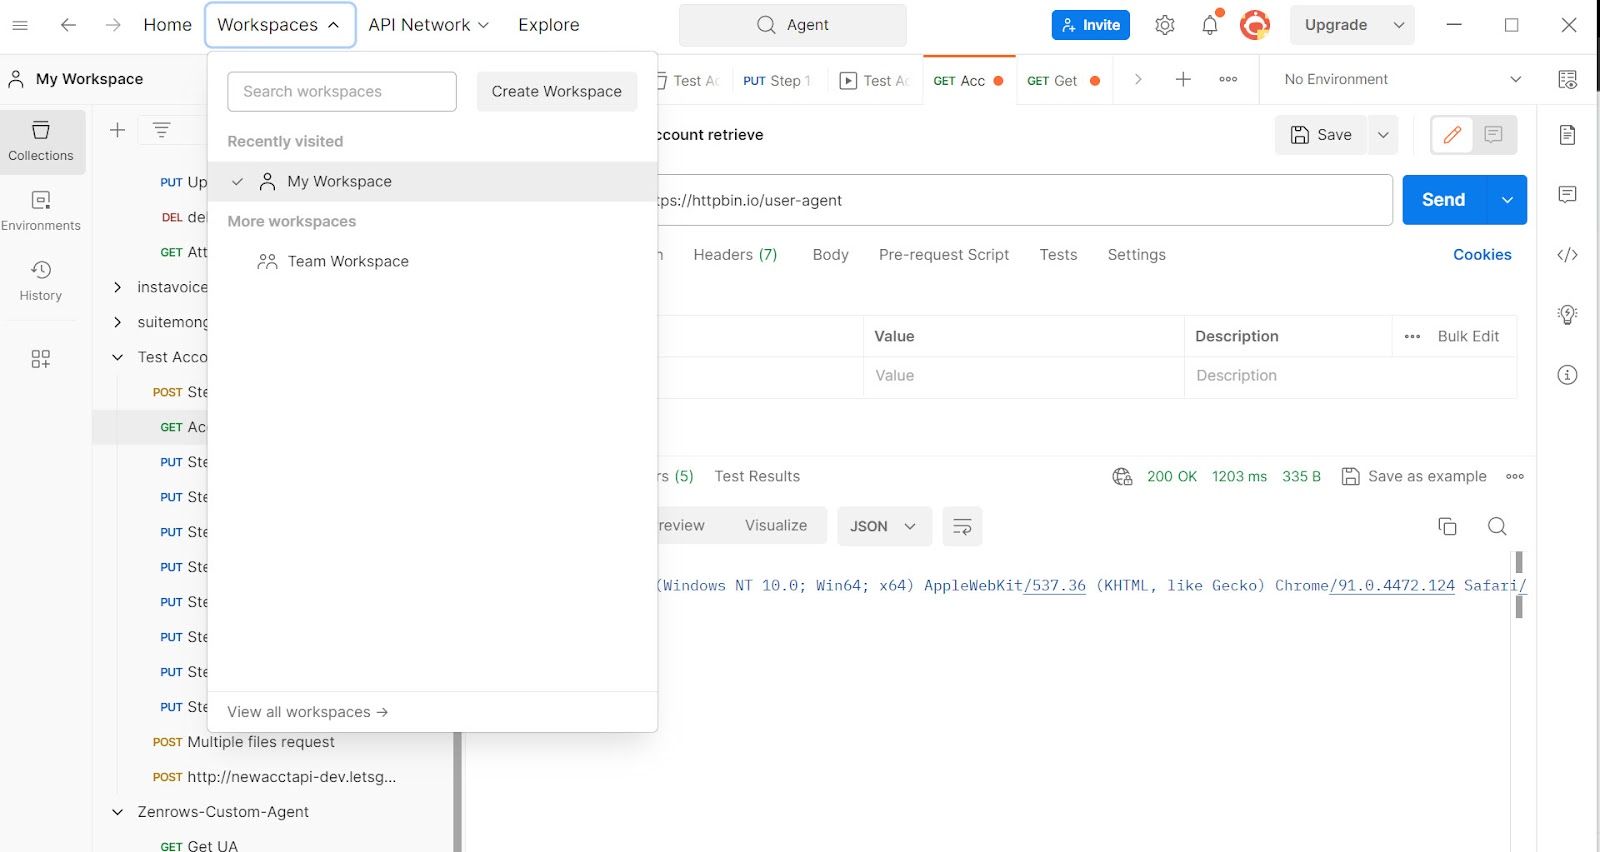Open response more options dots
This screenshot has width=1600, height=852.
coord(1515,477)
